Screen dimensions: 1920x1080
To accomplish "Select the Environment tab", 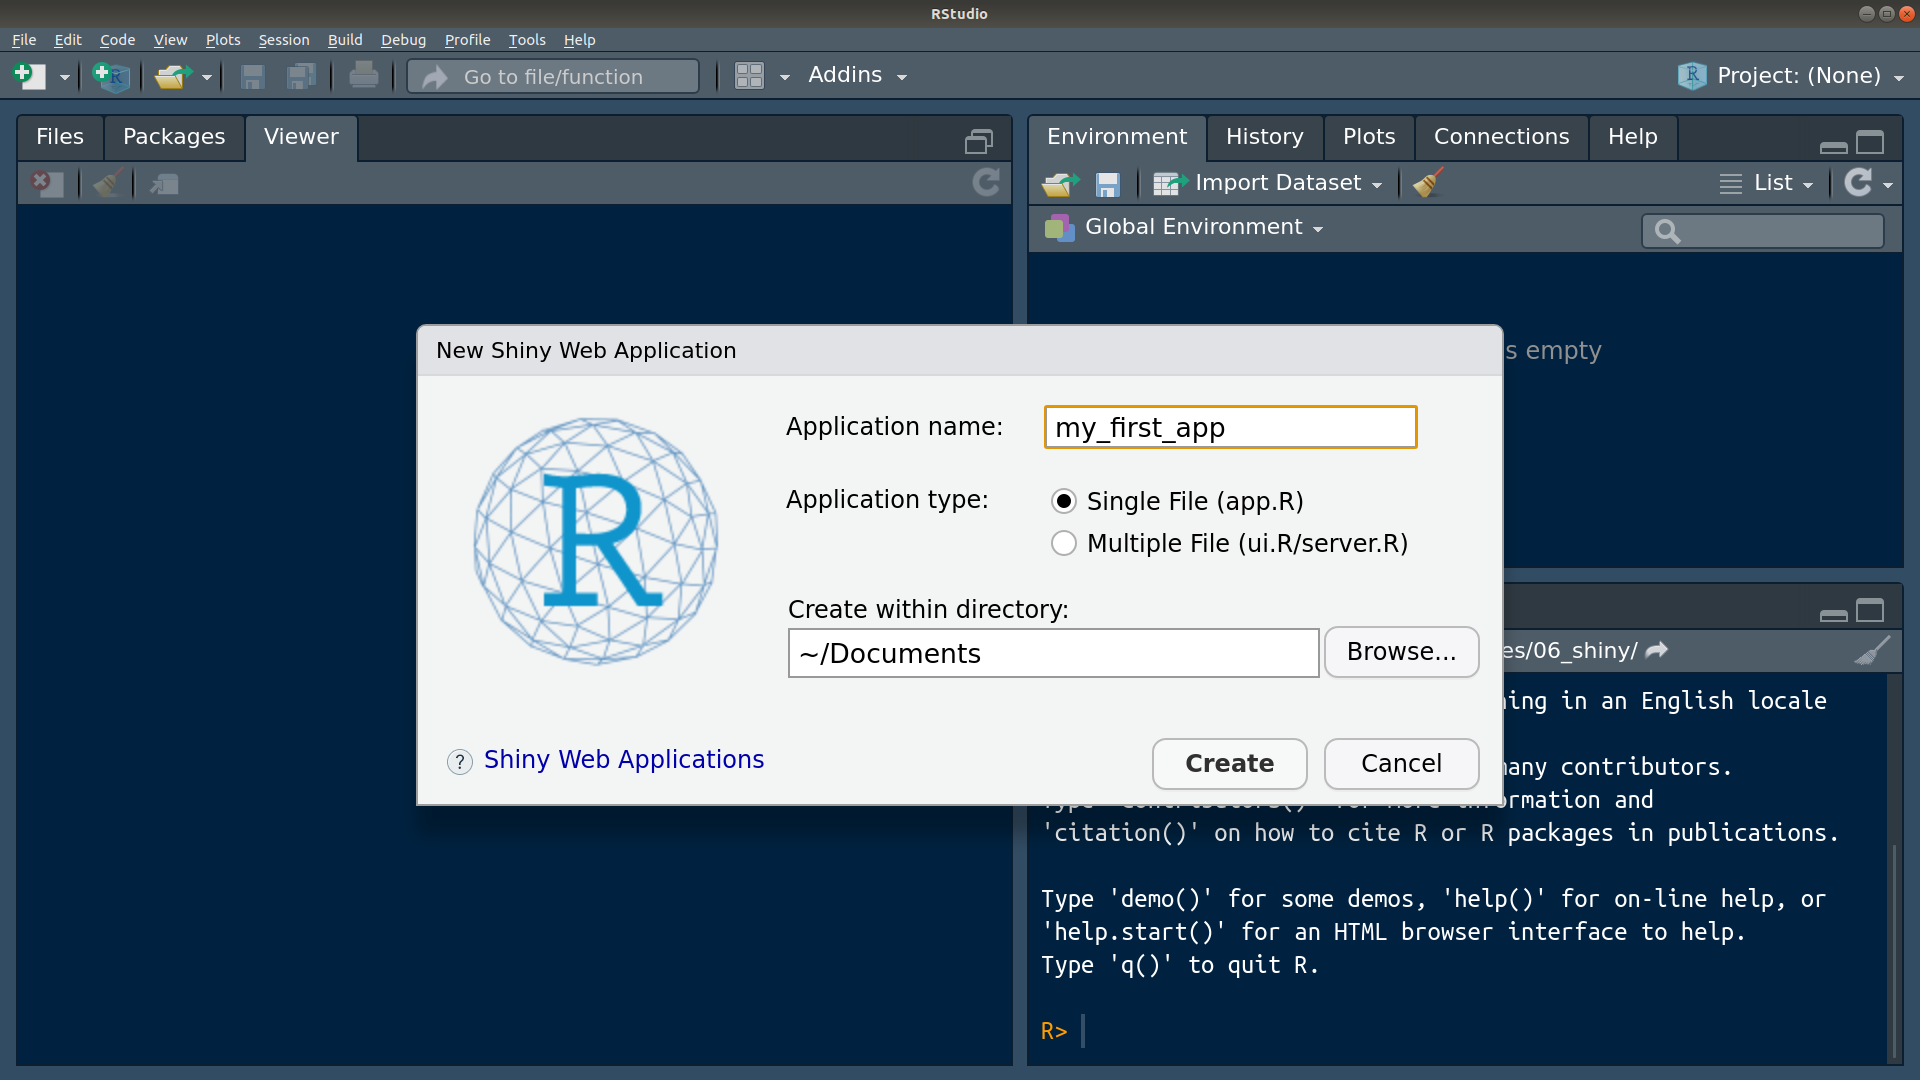I will pyautogui.click(x=1117, y=137).
